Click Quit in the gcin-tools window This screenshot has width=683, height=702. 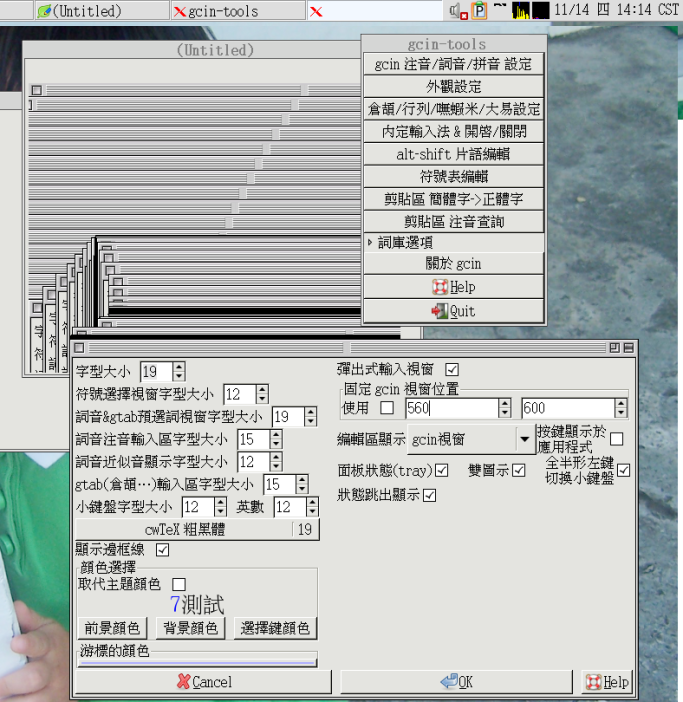tap(454, 311)
